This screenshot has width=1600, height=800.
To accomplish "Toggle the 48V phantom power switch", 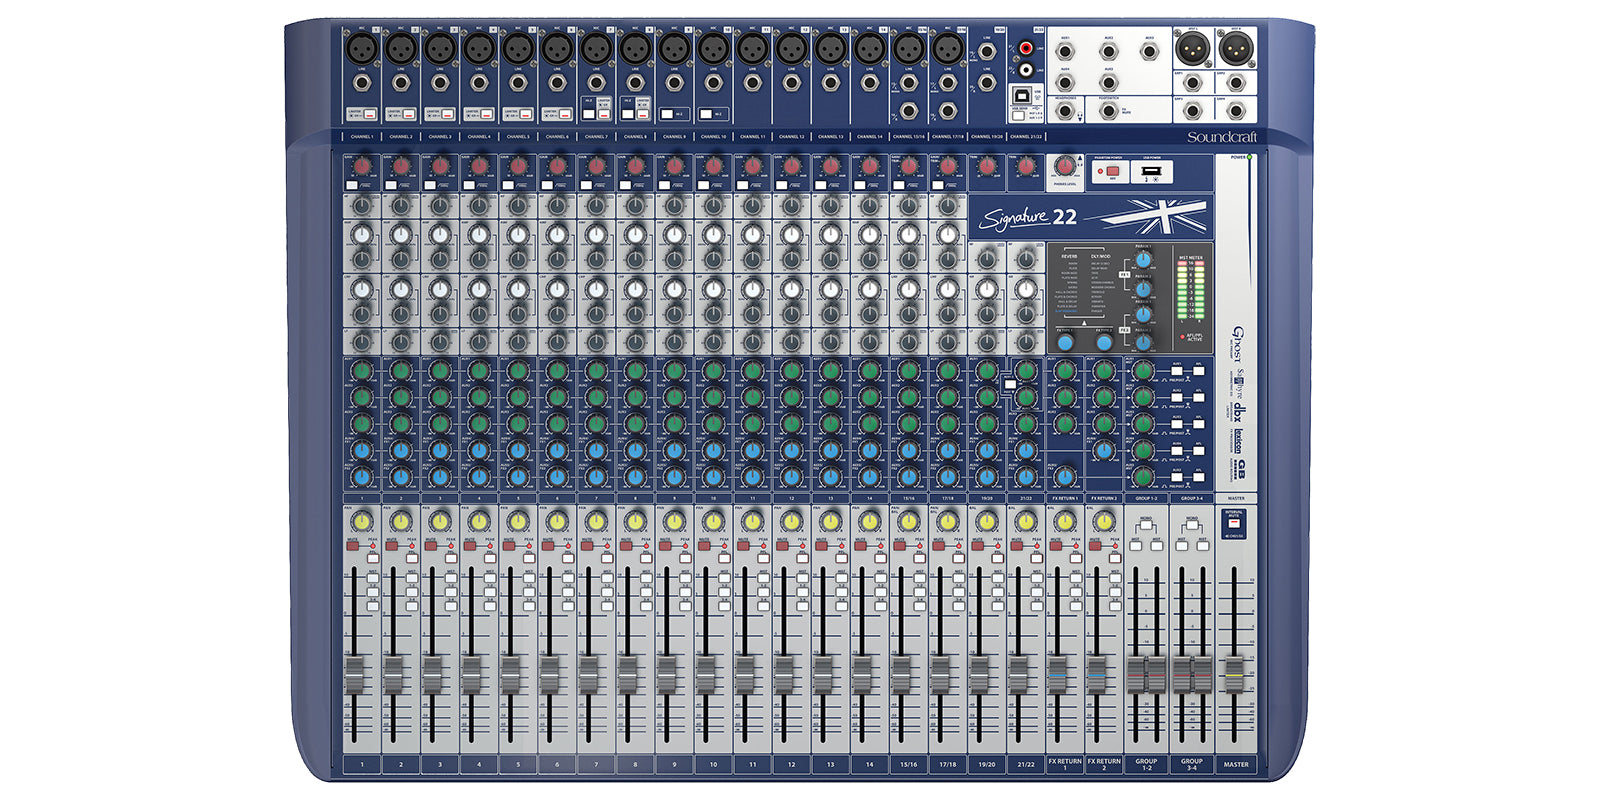I will pos(1112,172).
